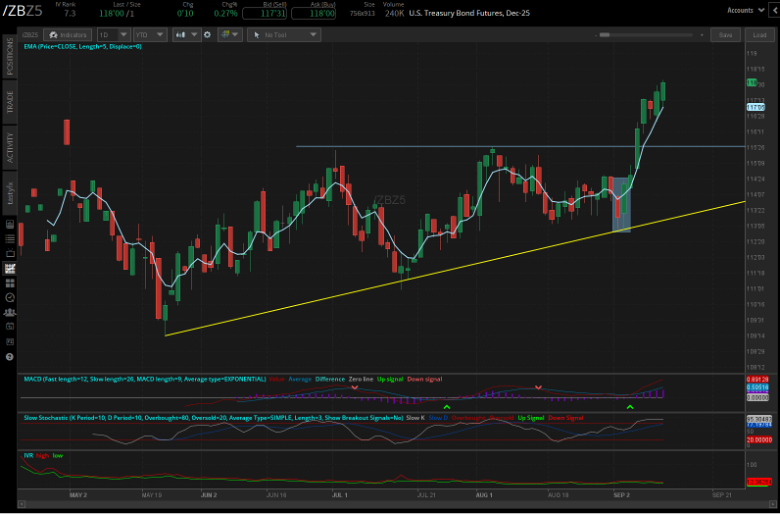
Task: Select the yellow ascending trendline
Action: (x=455, y=269)
